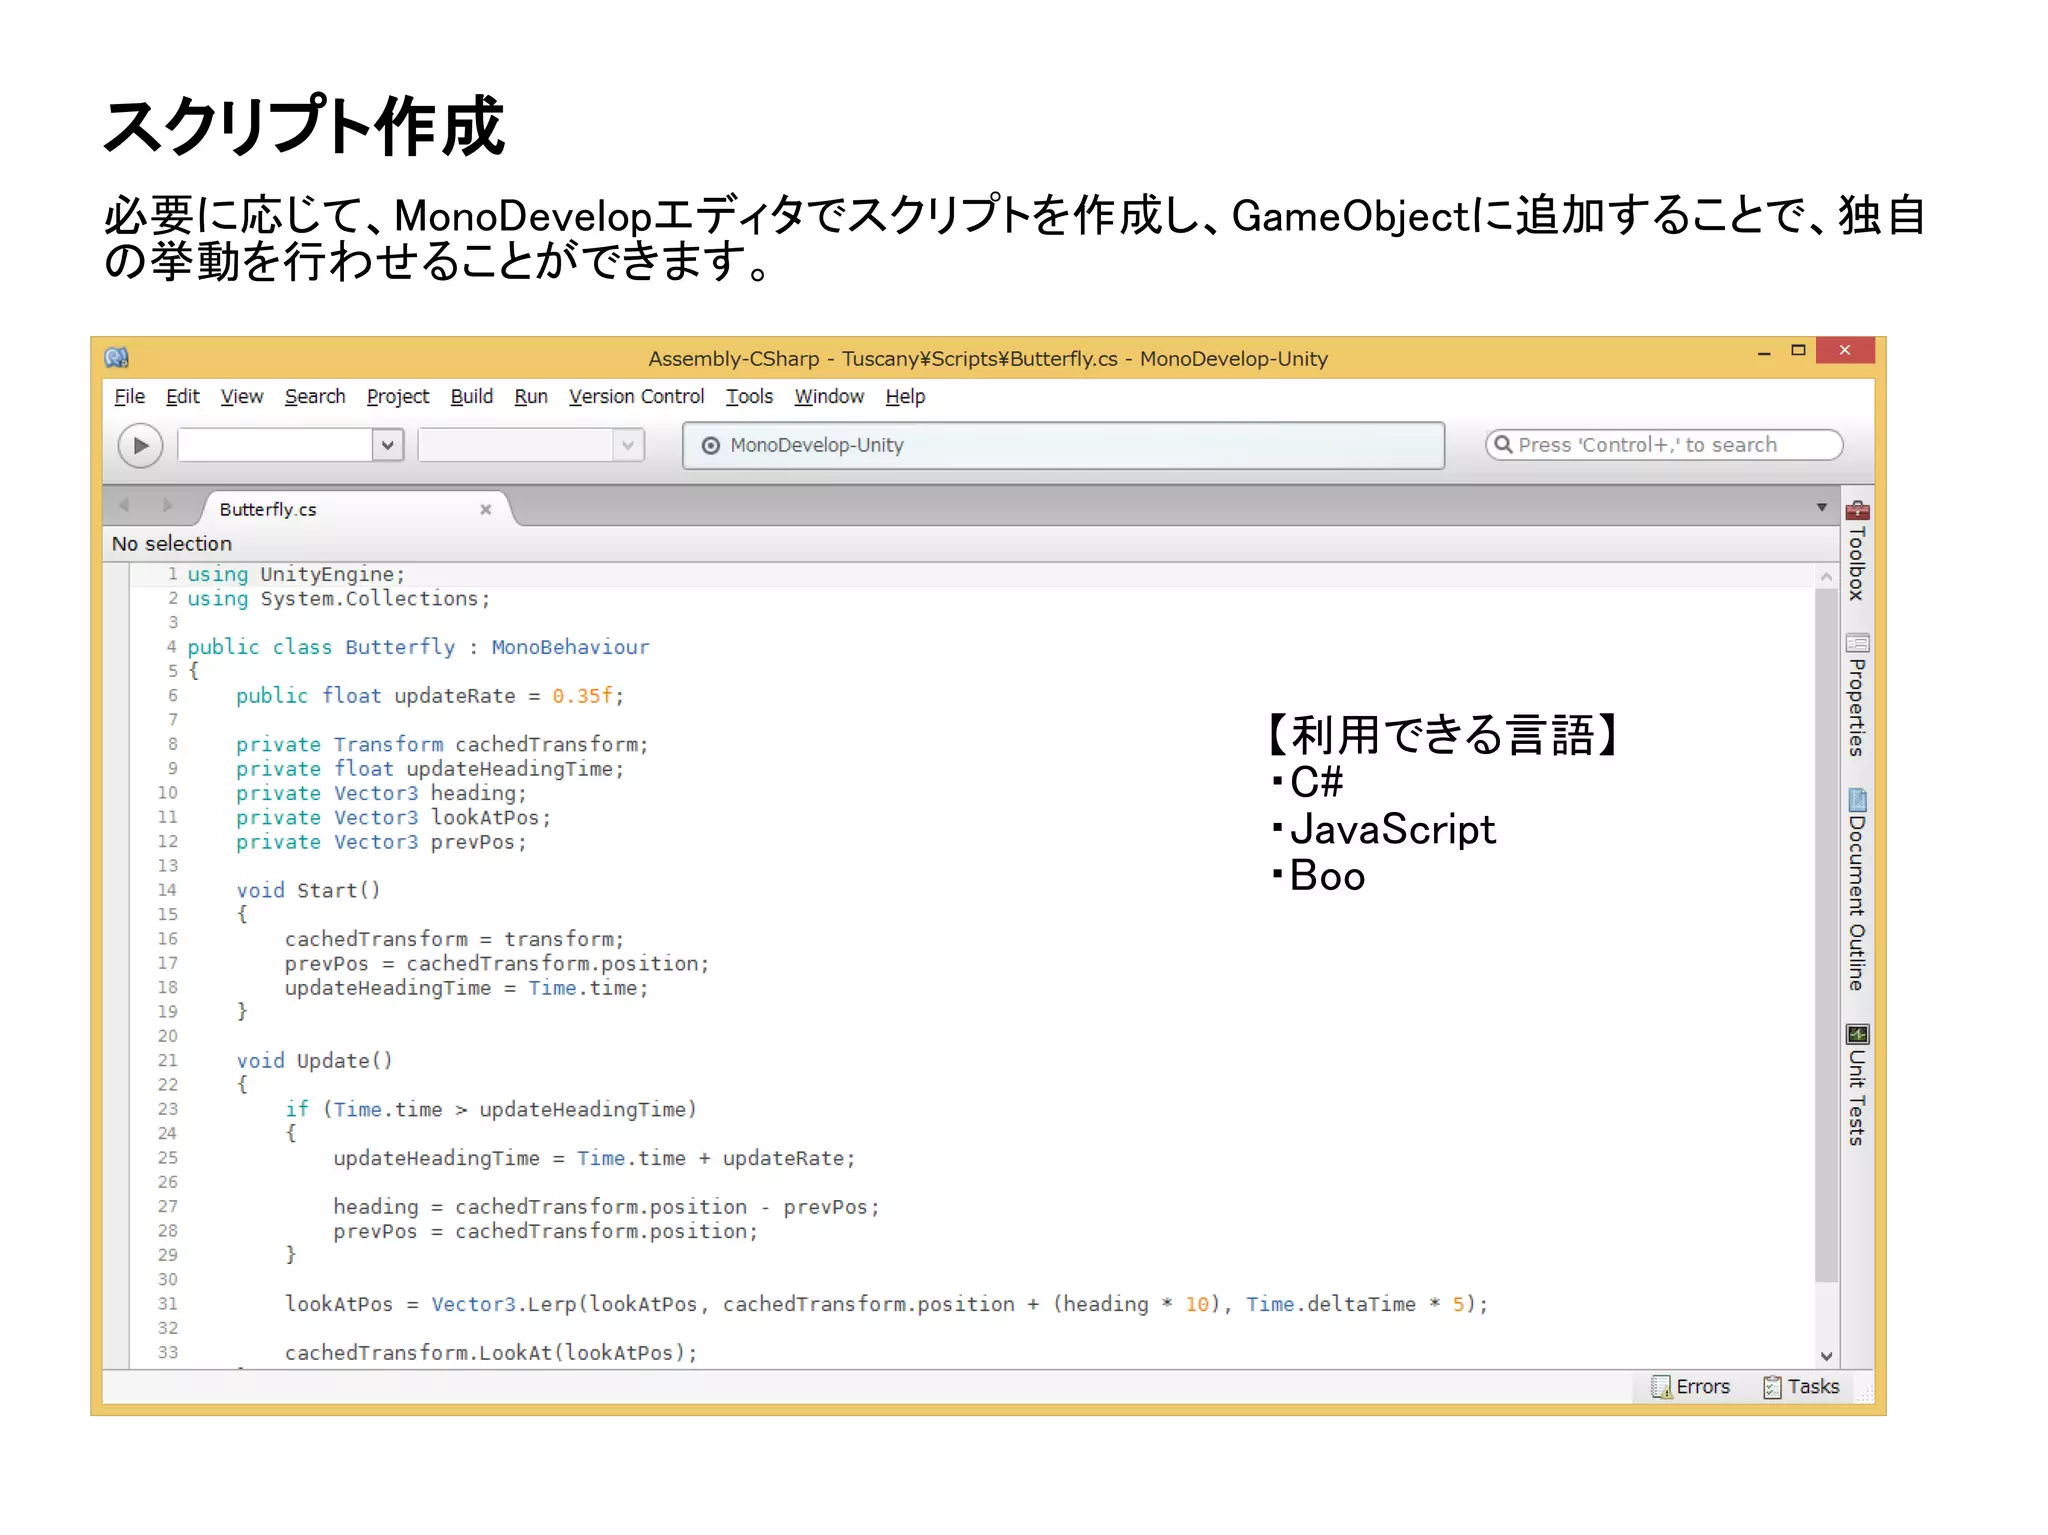Viewport: 2048px width, 1535px height.
Task: Click 'void Start()' on line 14
Action: click(308, 890)
